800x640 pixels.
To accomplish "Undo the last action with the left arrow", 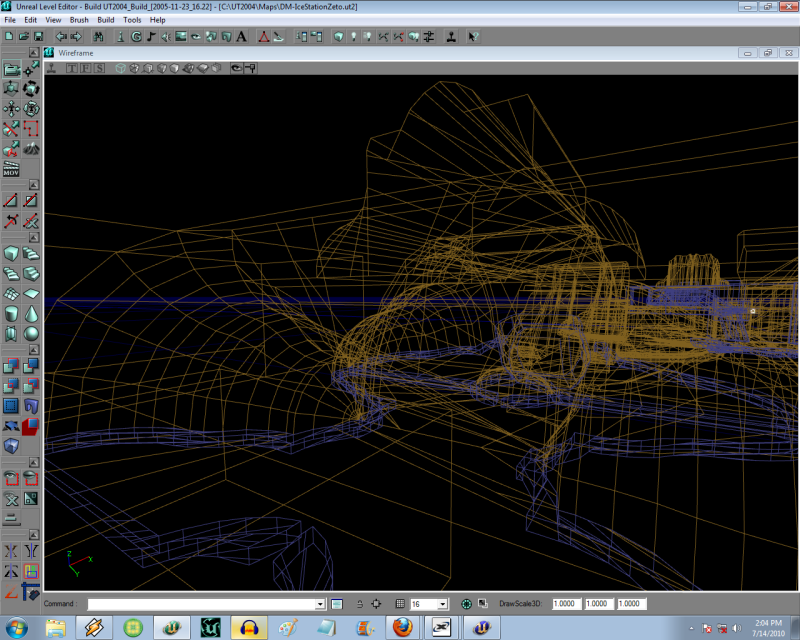I will 61,37.
